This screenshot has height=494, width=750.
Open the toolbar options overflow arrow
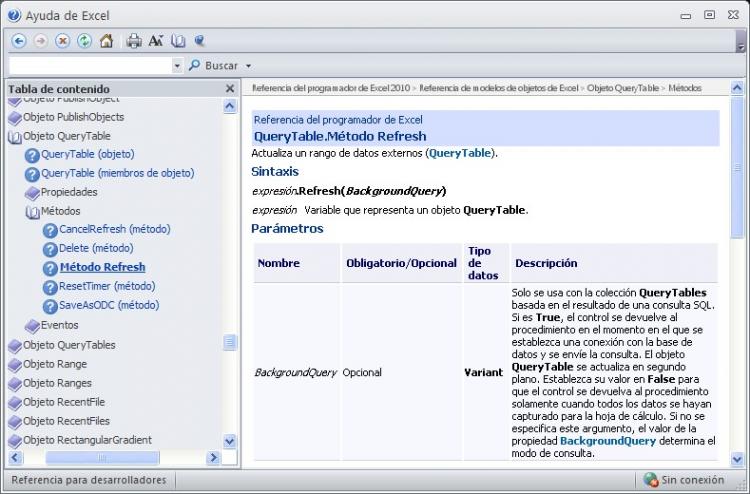click(x=741, y=47)
